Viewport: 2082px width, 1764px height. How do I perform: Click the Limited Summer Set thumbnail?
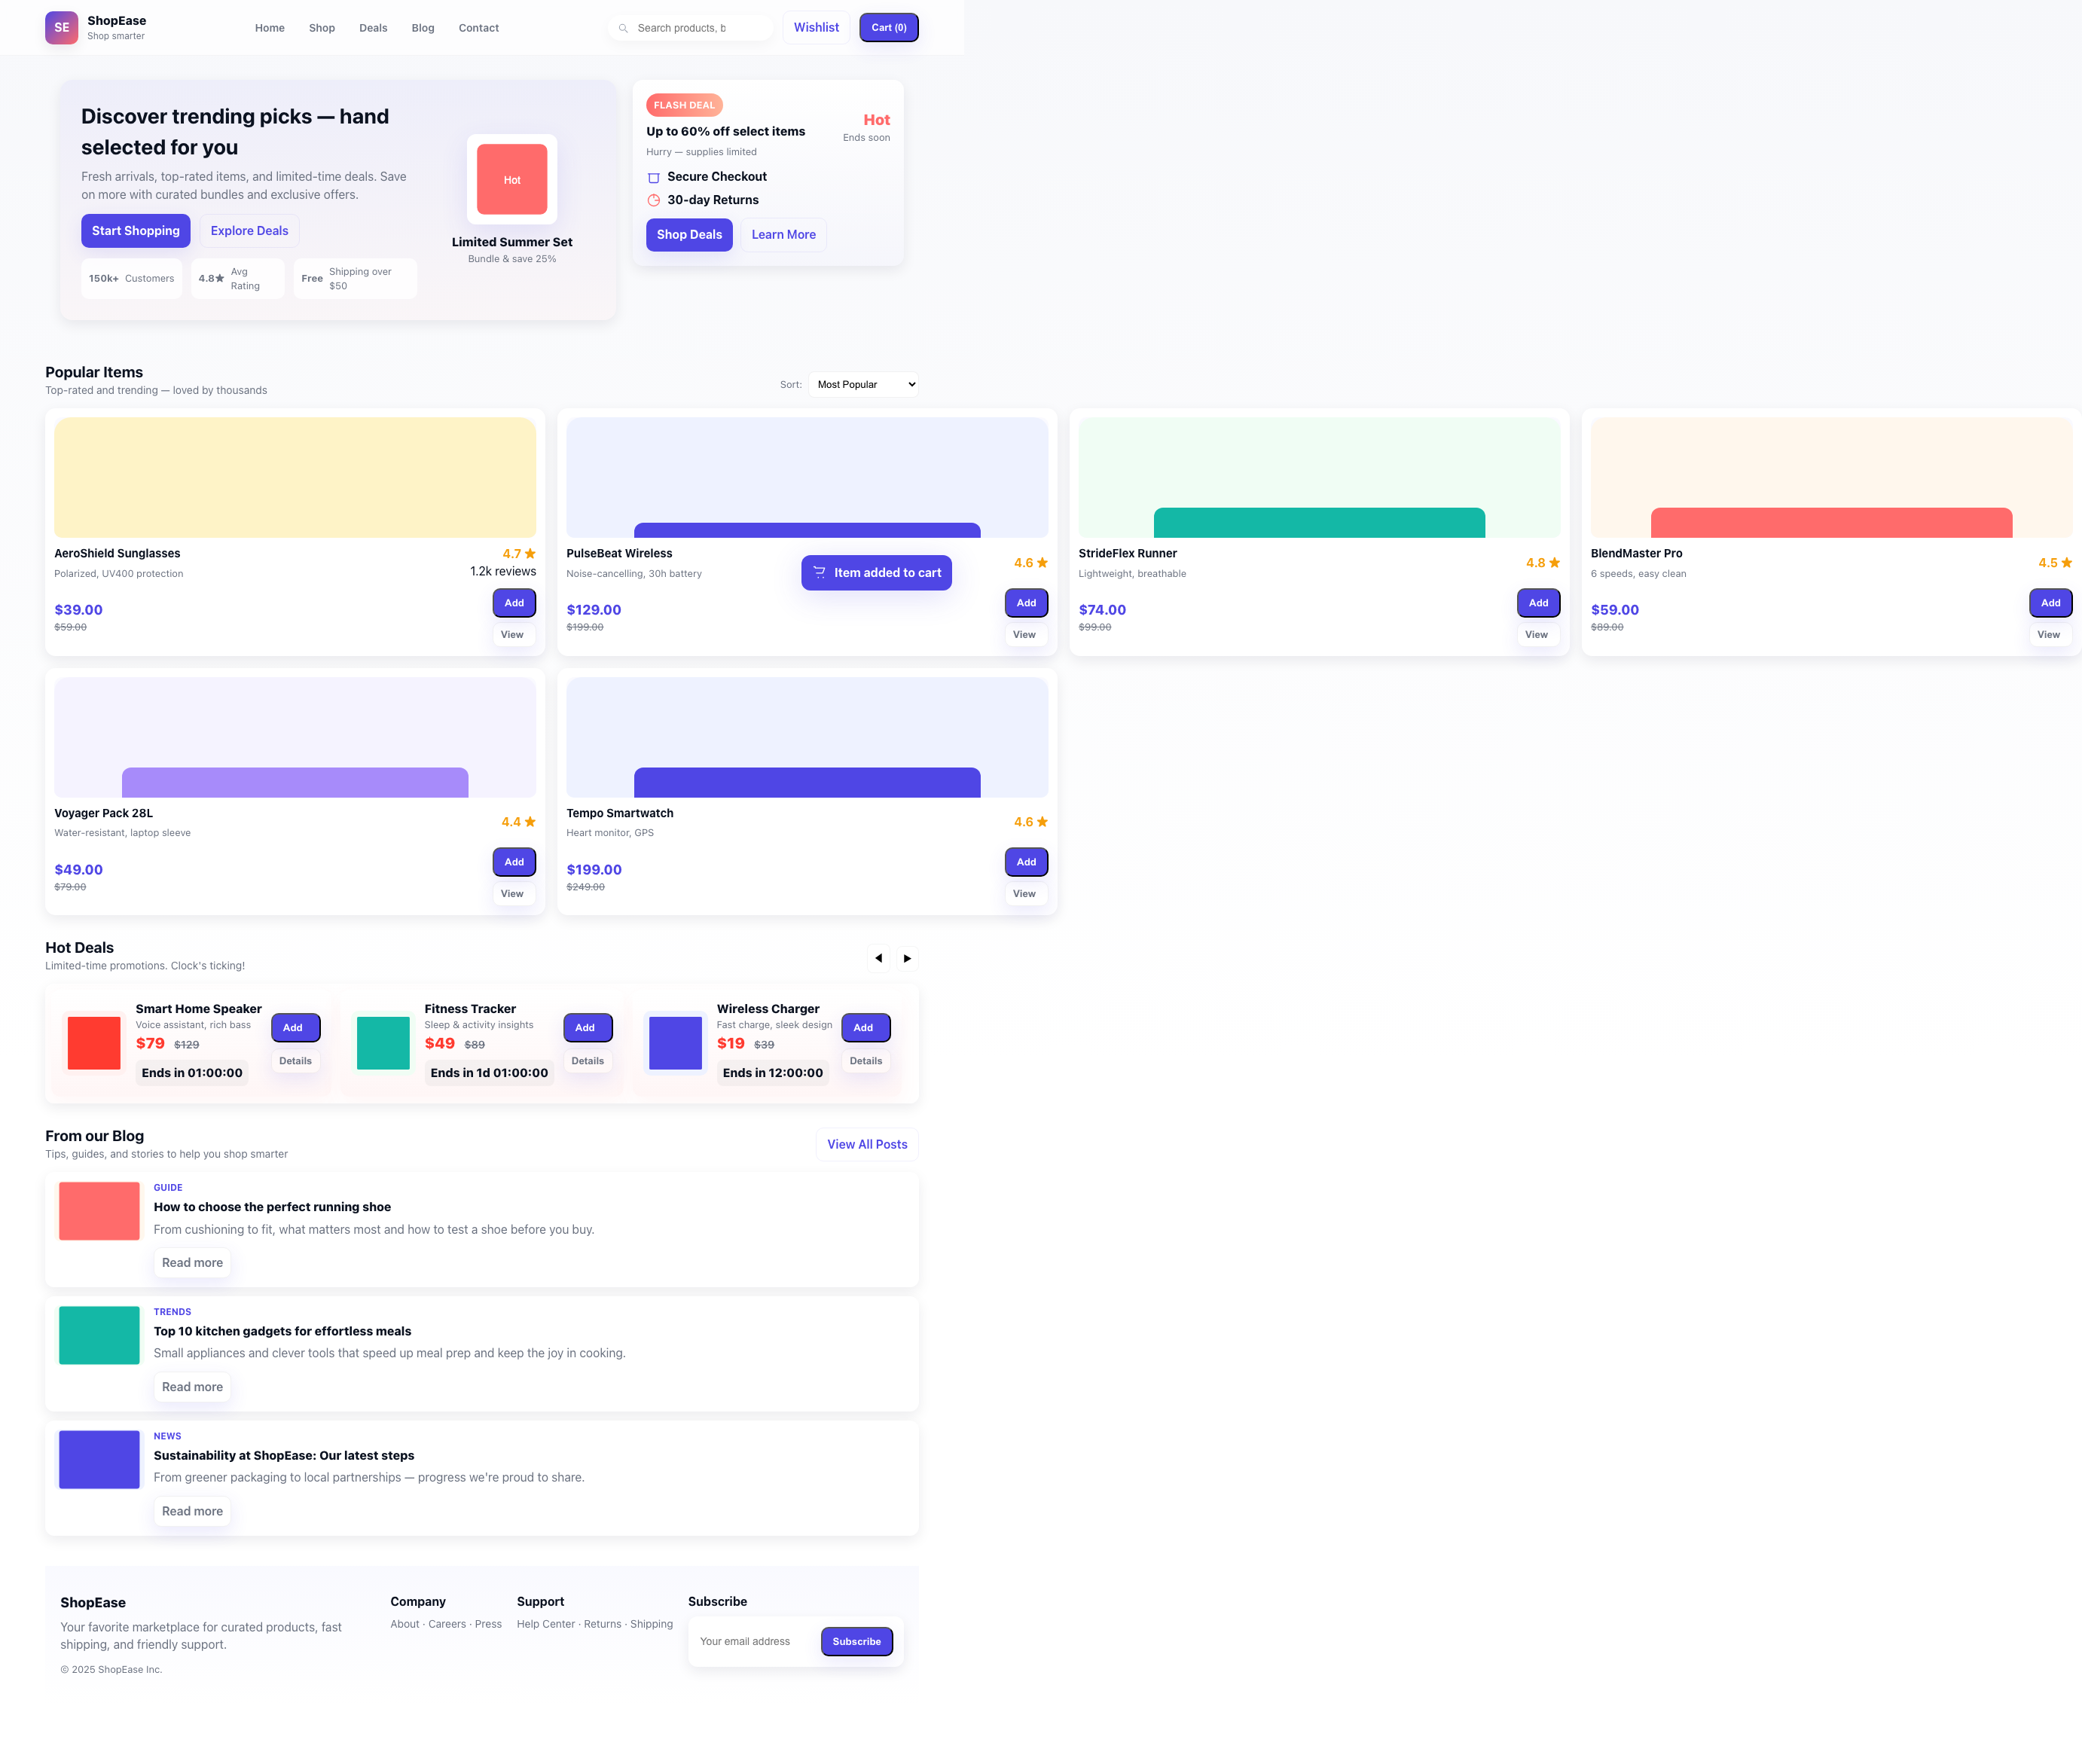point(511,180)
